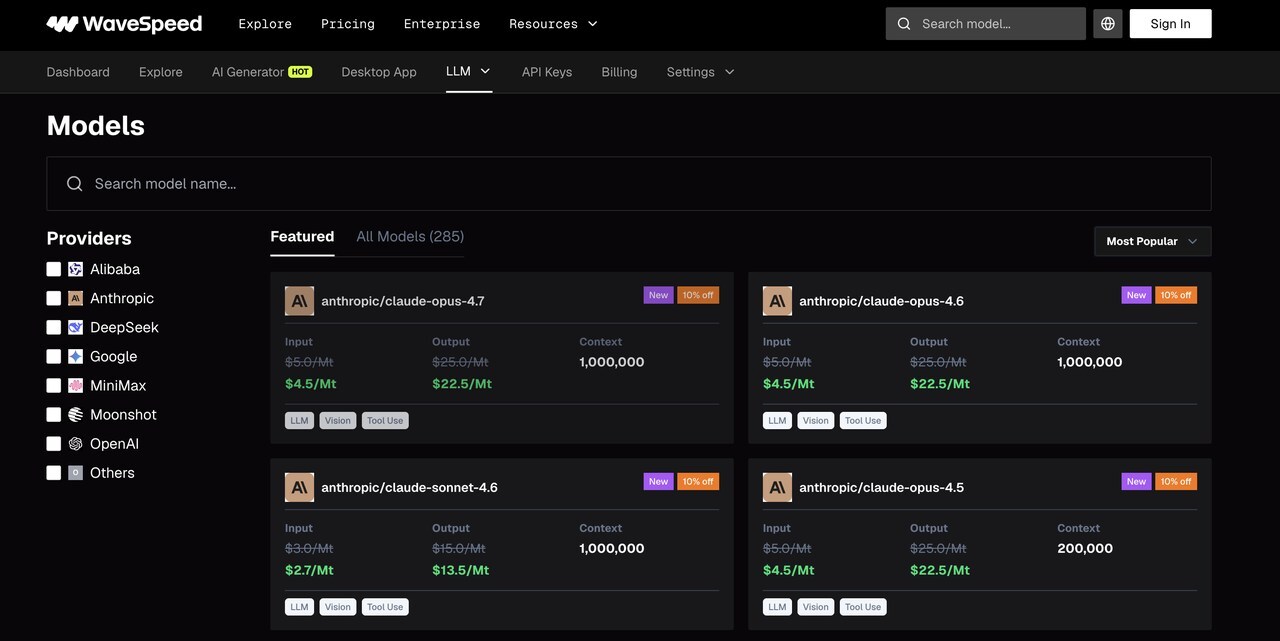Click the Moonshot provider logo icon
Viewport: 1280px width, 641px height.
coord(75,414)
